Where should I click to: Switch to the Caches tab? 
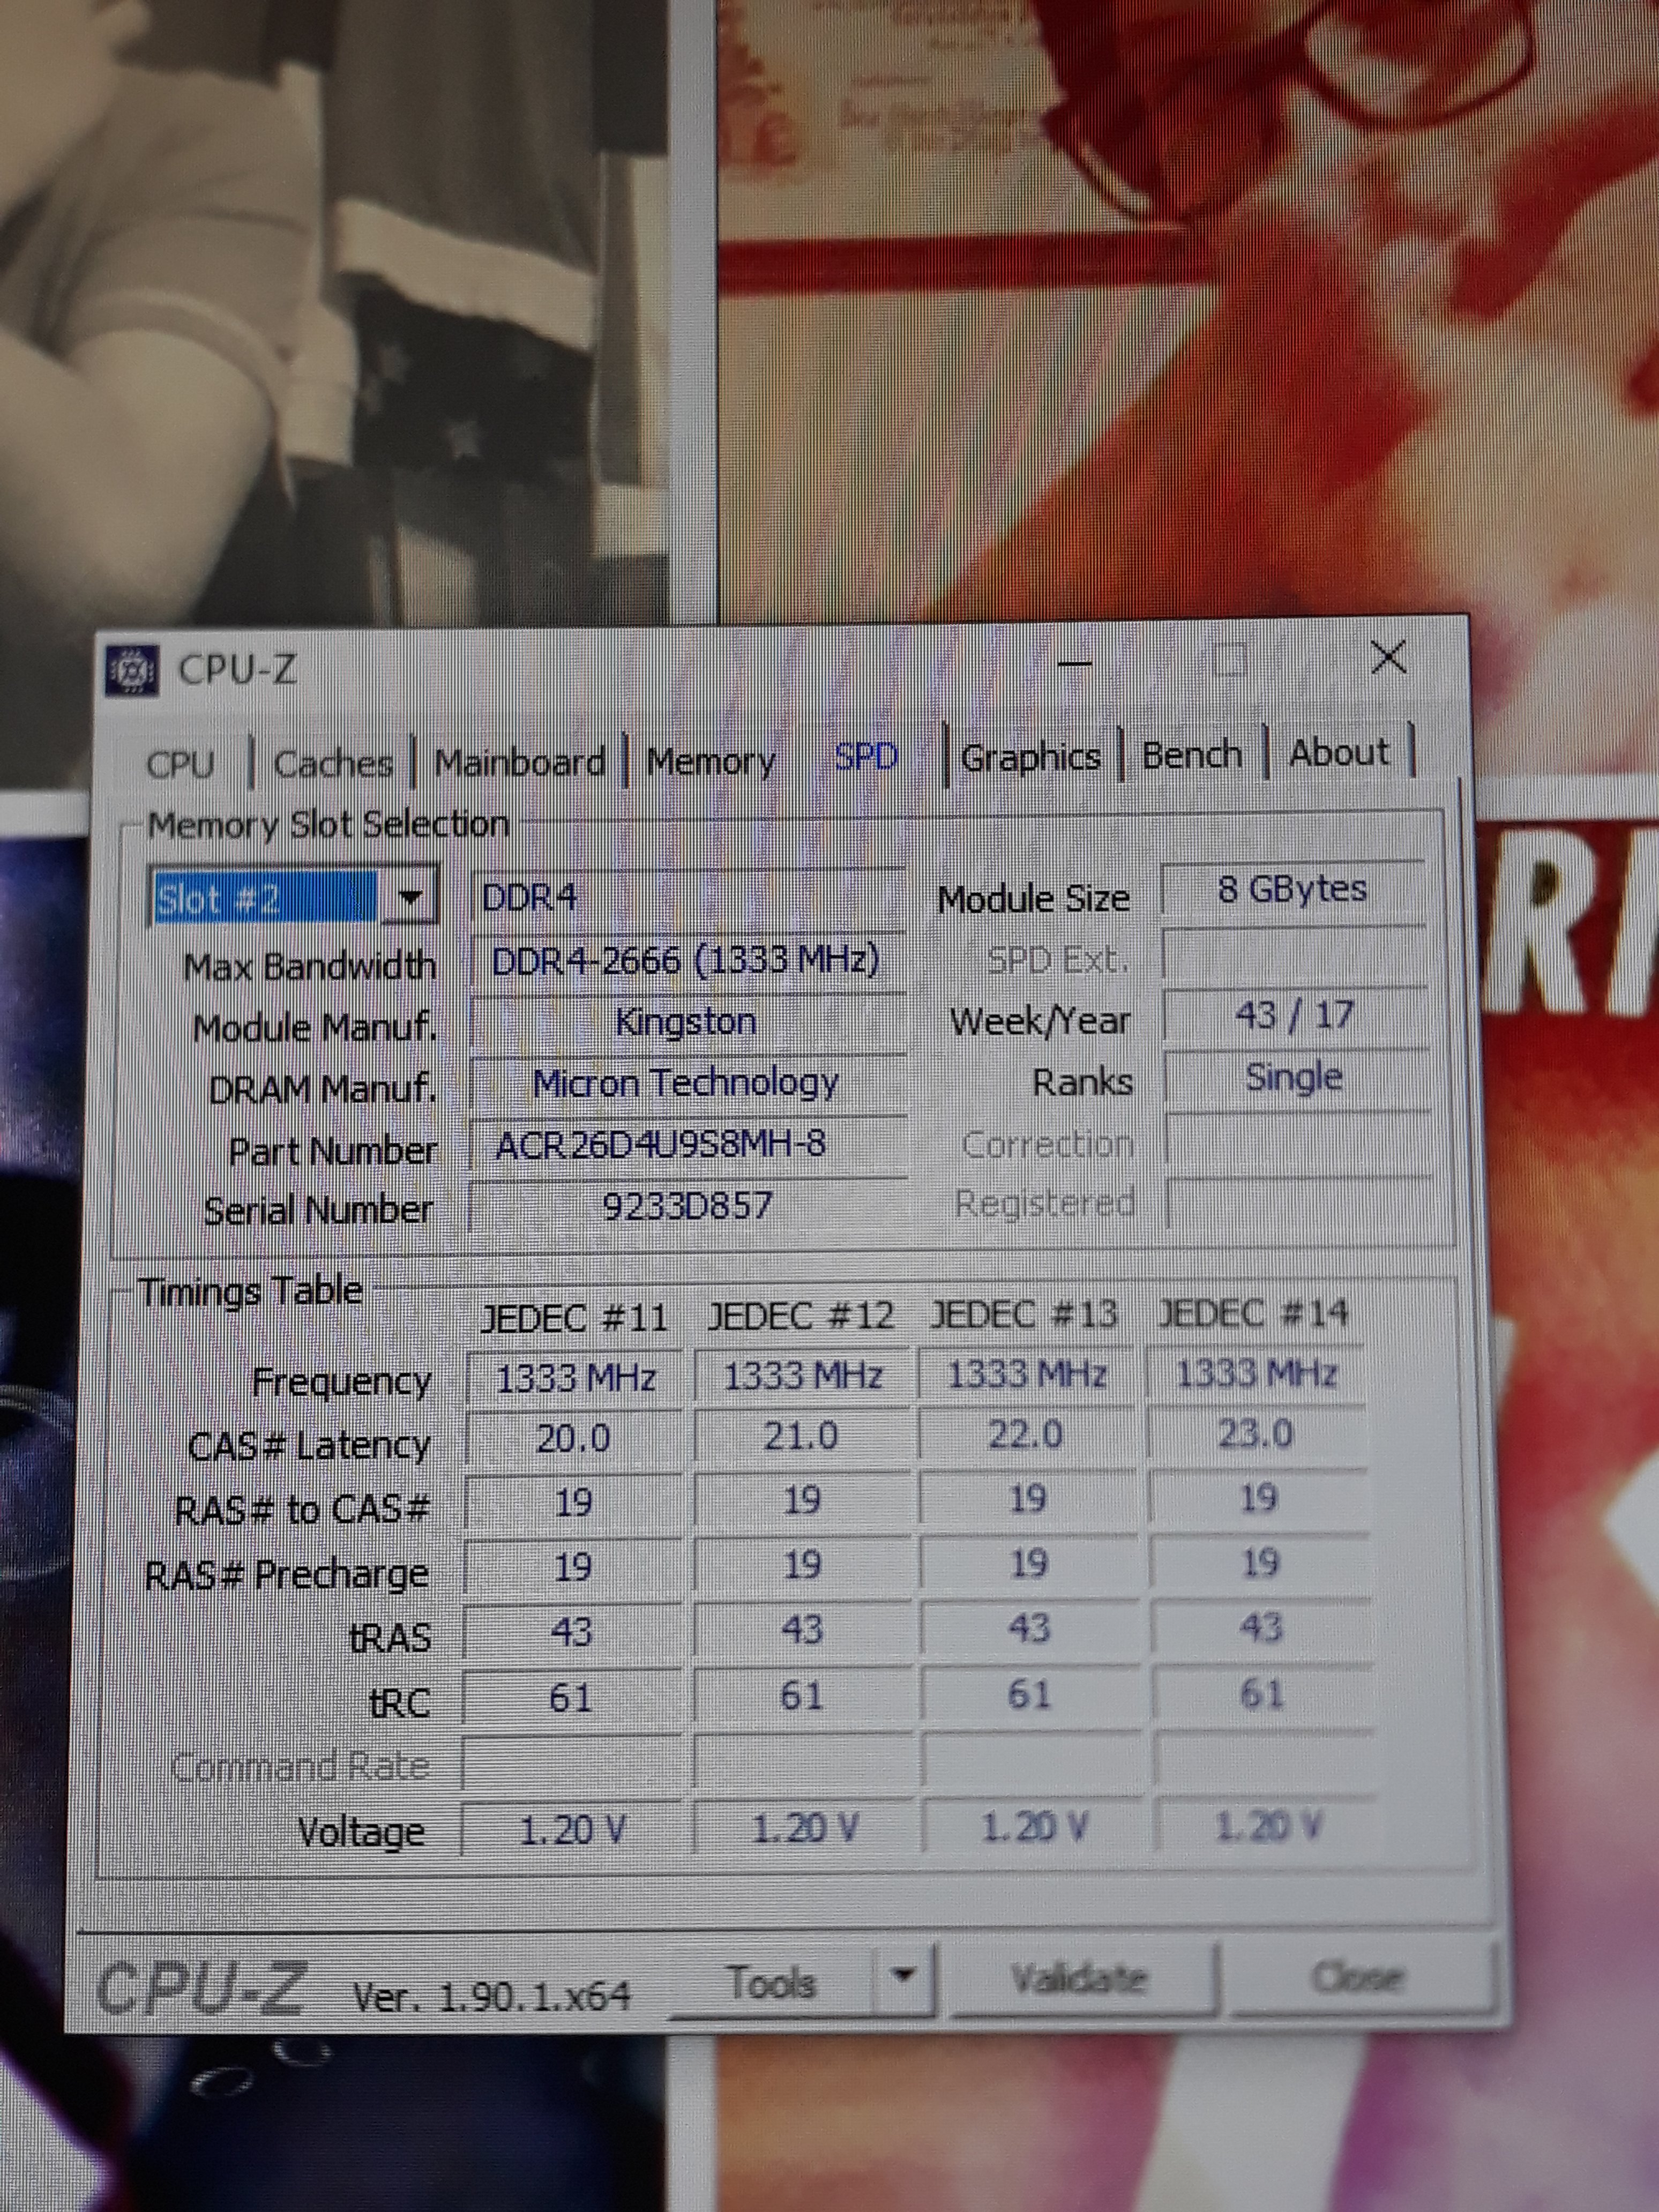[x=333, y=764]
